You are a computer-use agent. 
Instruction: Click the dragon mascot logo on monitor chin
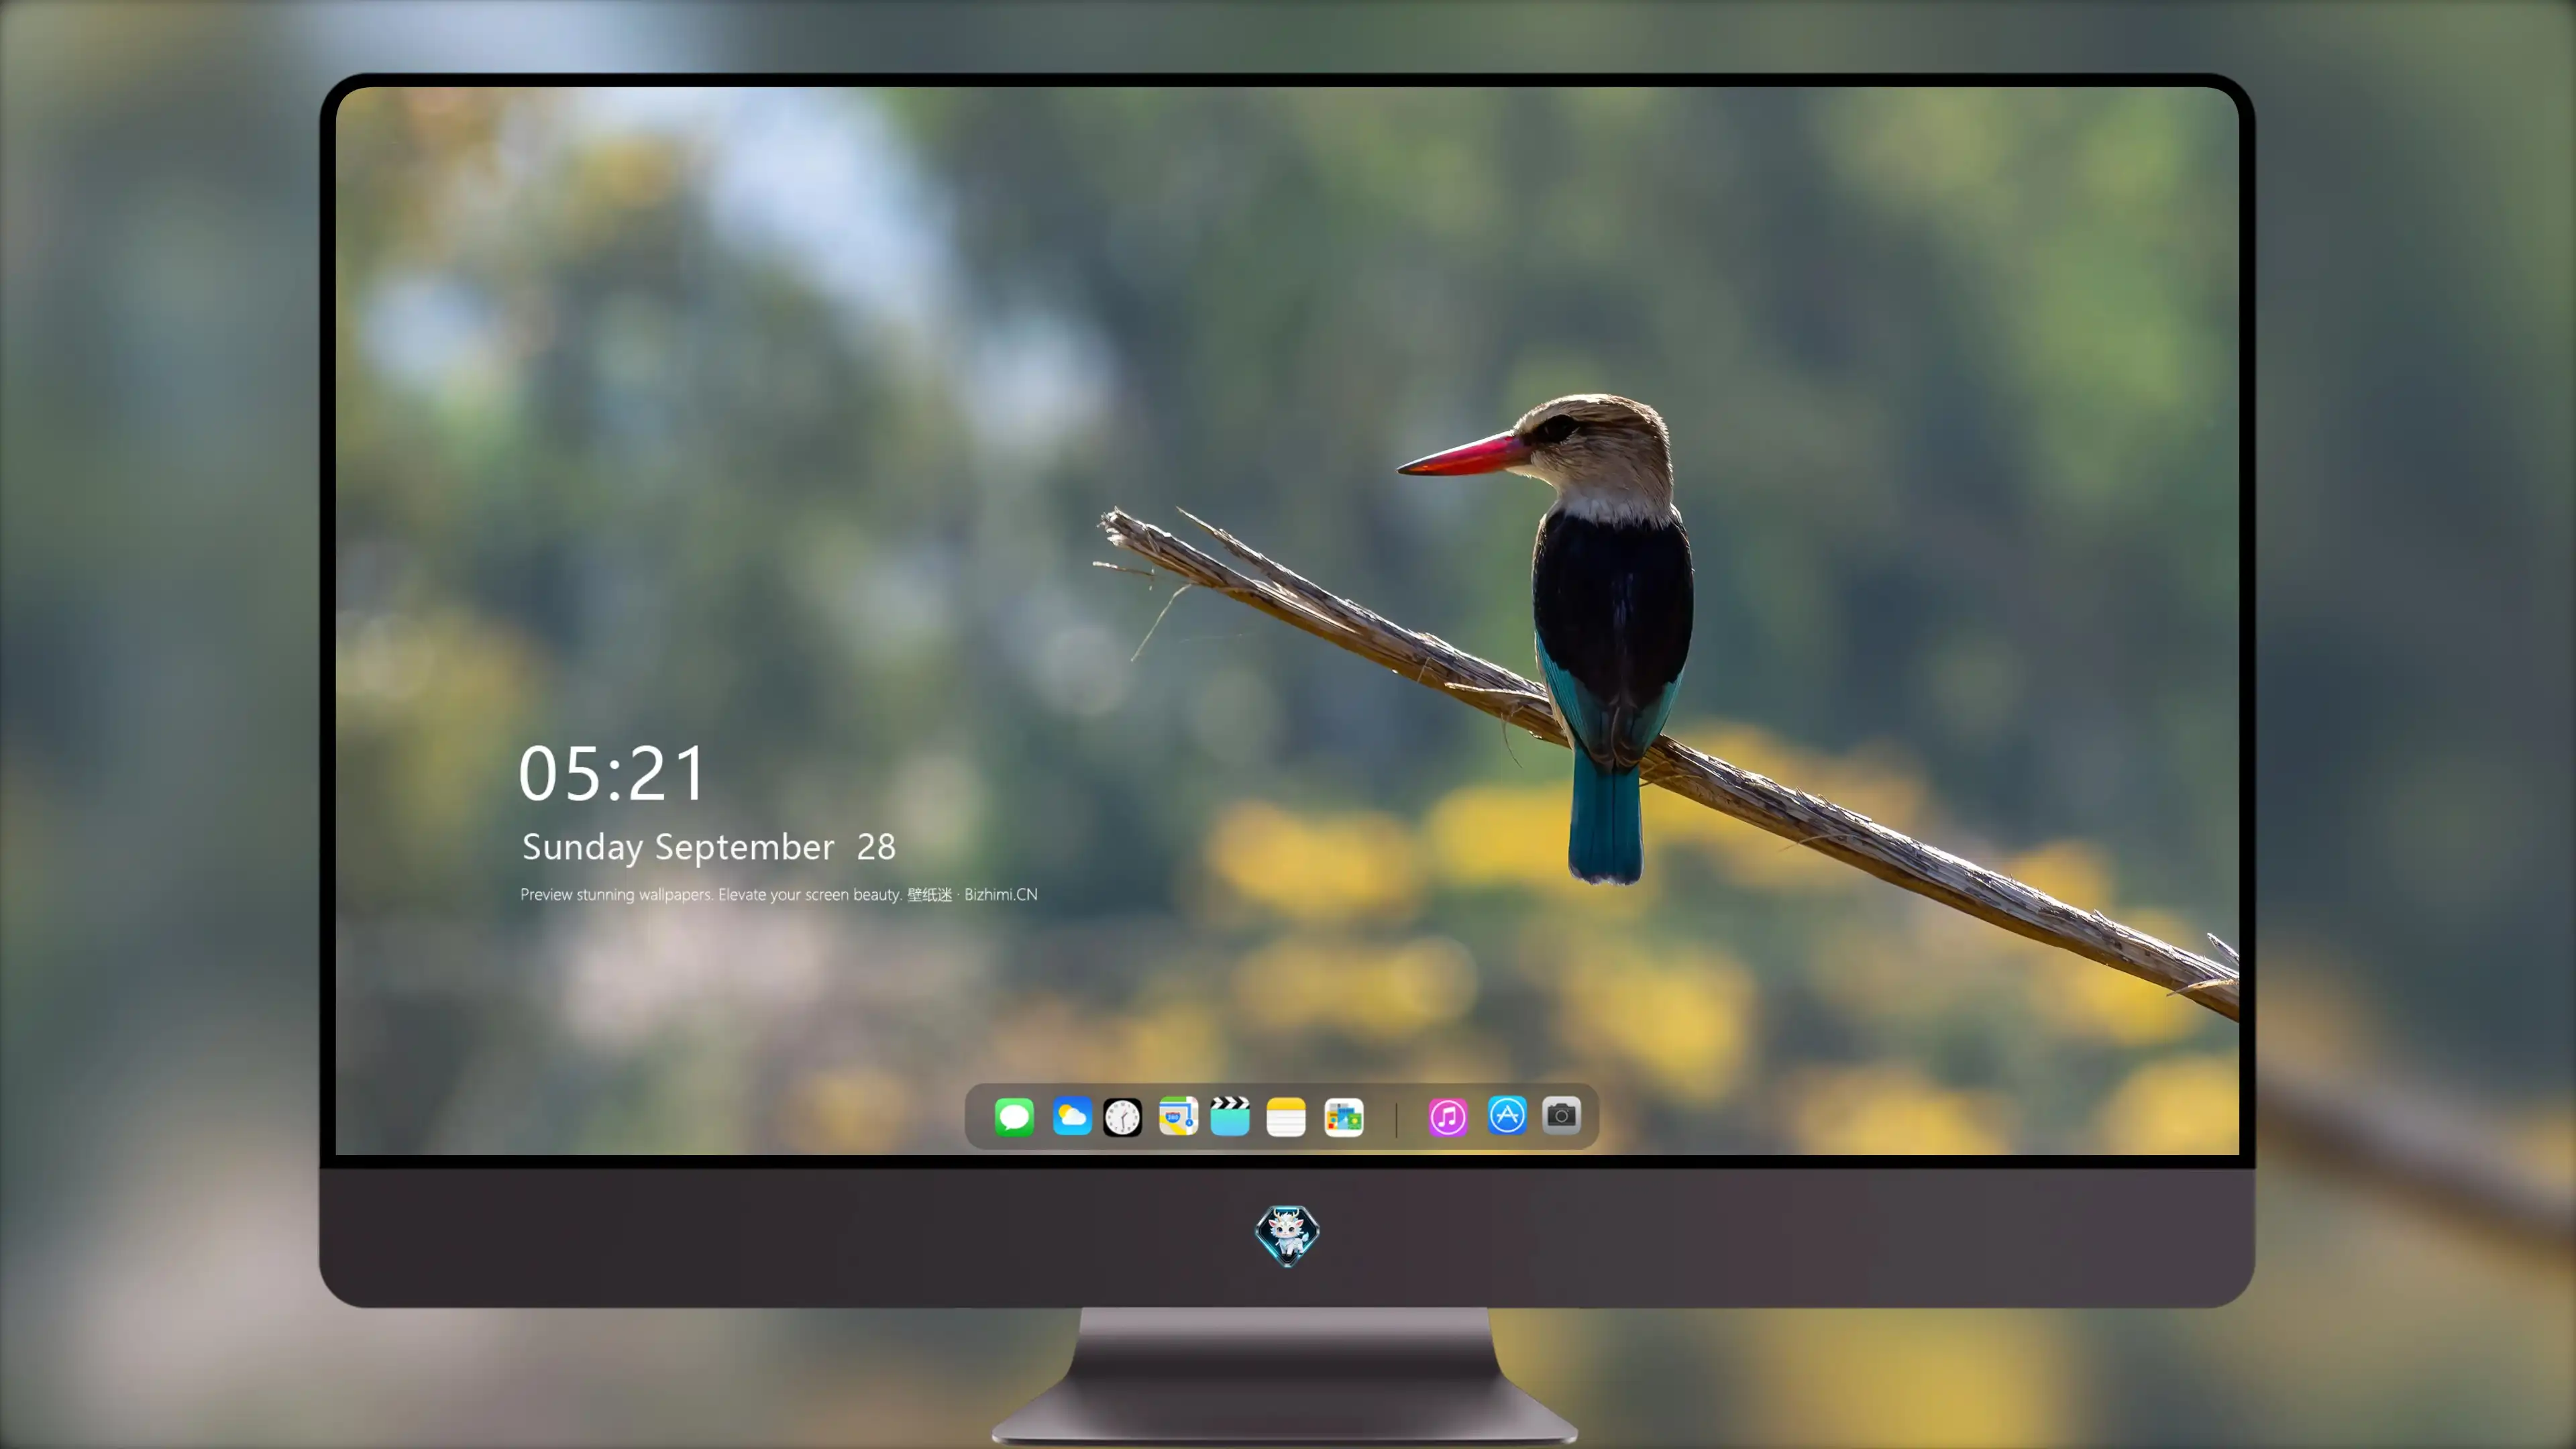1287,1236
